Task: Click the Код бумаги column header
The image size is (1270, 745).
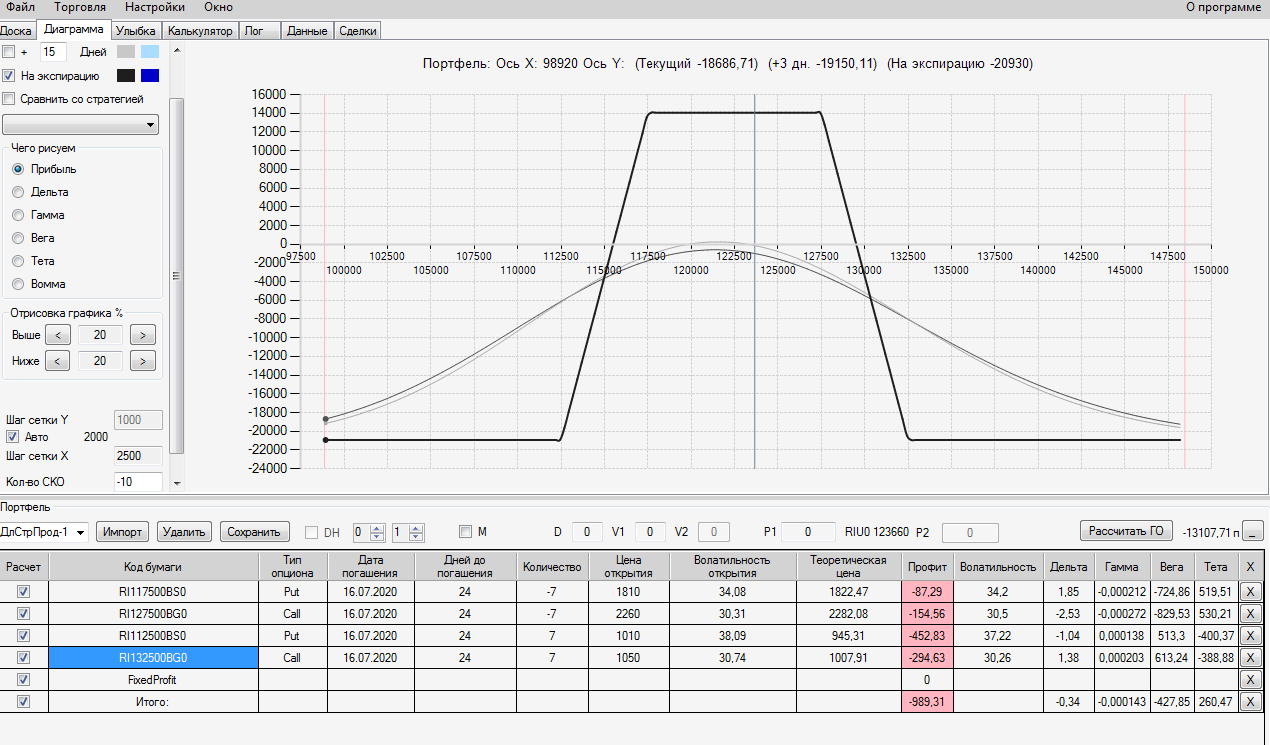Action: (153, 566)
